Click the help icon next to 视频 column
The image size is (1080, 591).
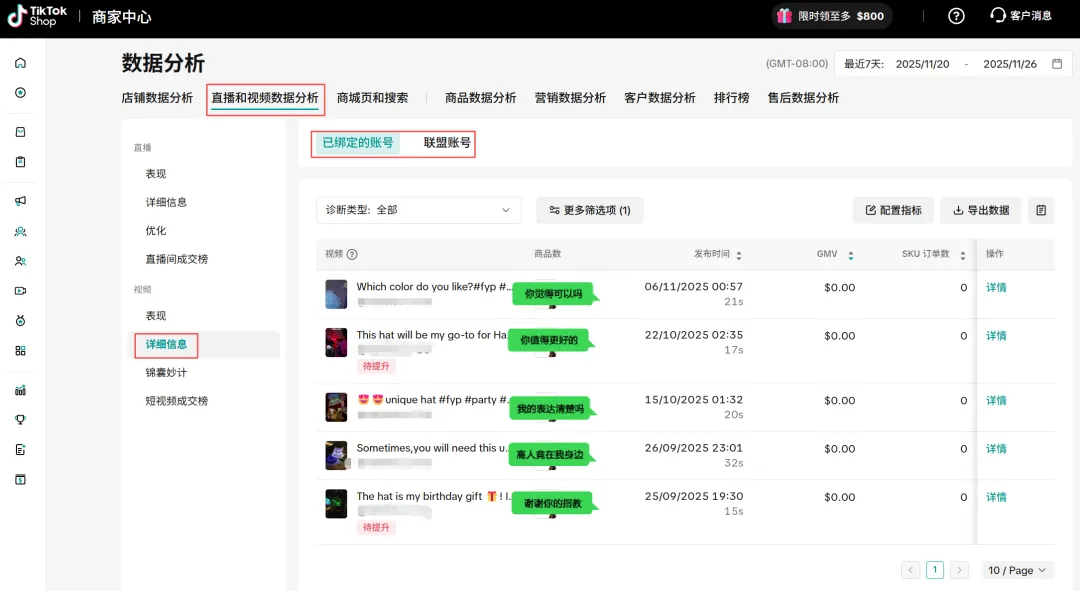352,255
